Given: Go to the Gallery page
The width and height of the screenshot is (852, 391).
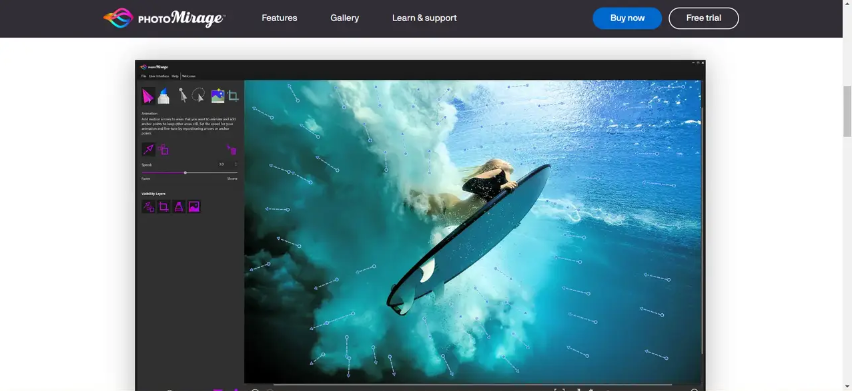Looking at the screenshot, I should pyautogui.click(x=344, y=18).
